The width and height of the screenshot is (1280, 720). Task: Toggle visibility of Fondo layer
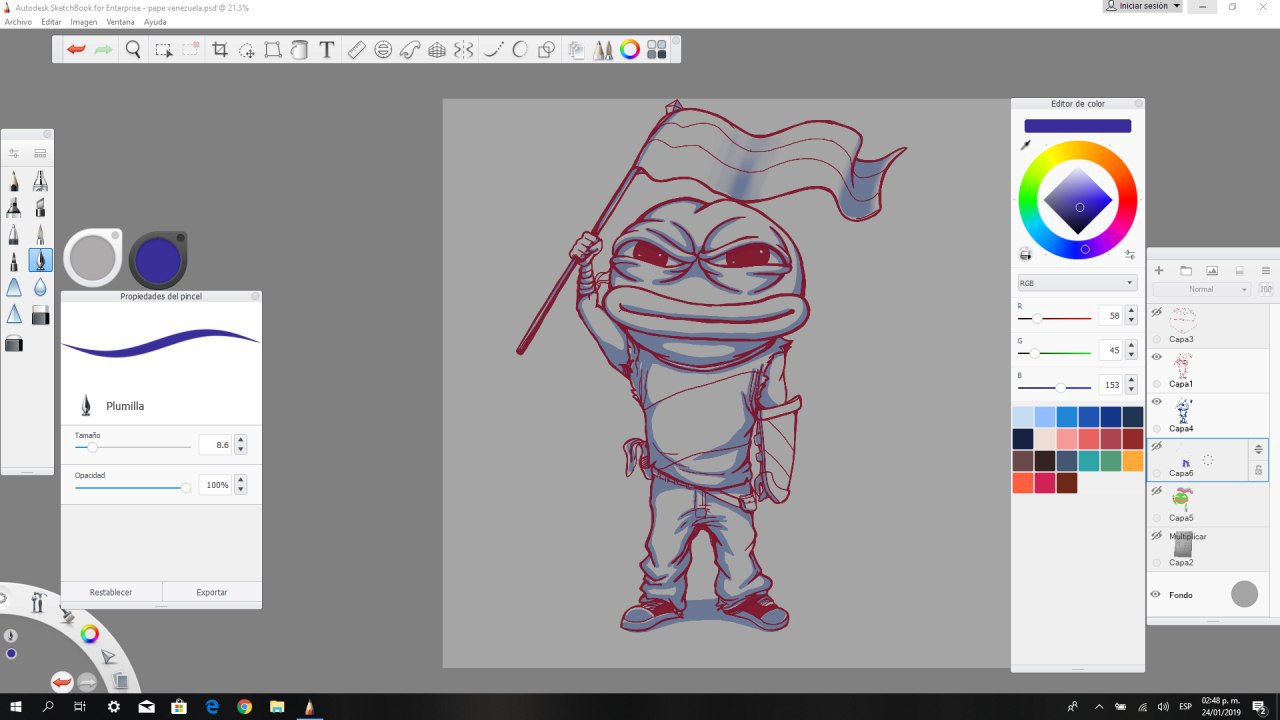coord(1156,595)
